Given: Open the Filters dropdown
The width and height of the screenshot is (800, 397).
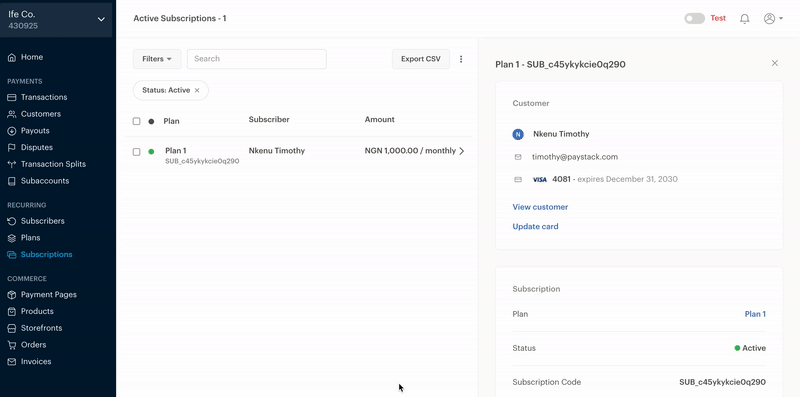Looking at the screenshot, I should point(157,59).
